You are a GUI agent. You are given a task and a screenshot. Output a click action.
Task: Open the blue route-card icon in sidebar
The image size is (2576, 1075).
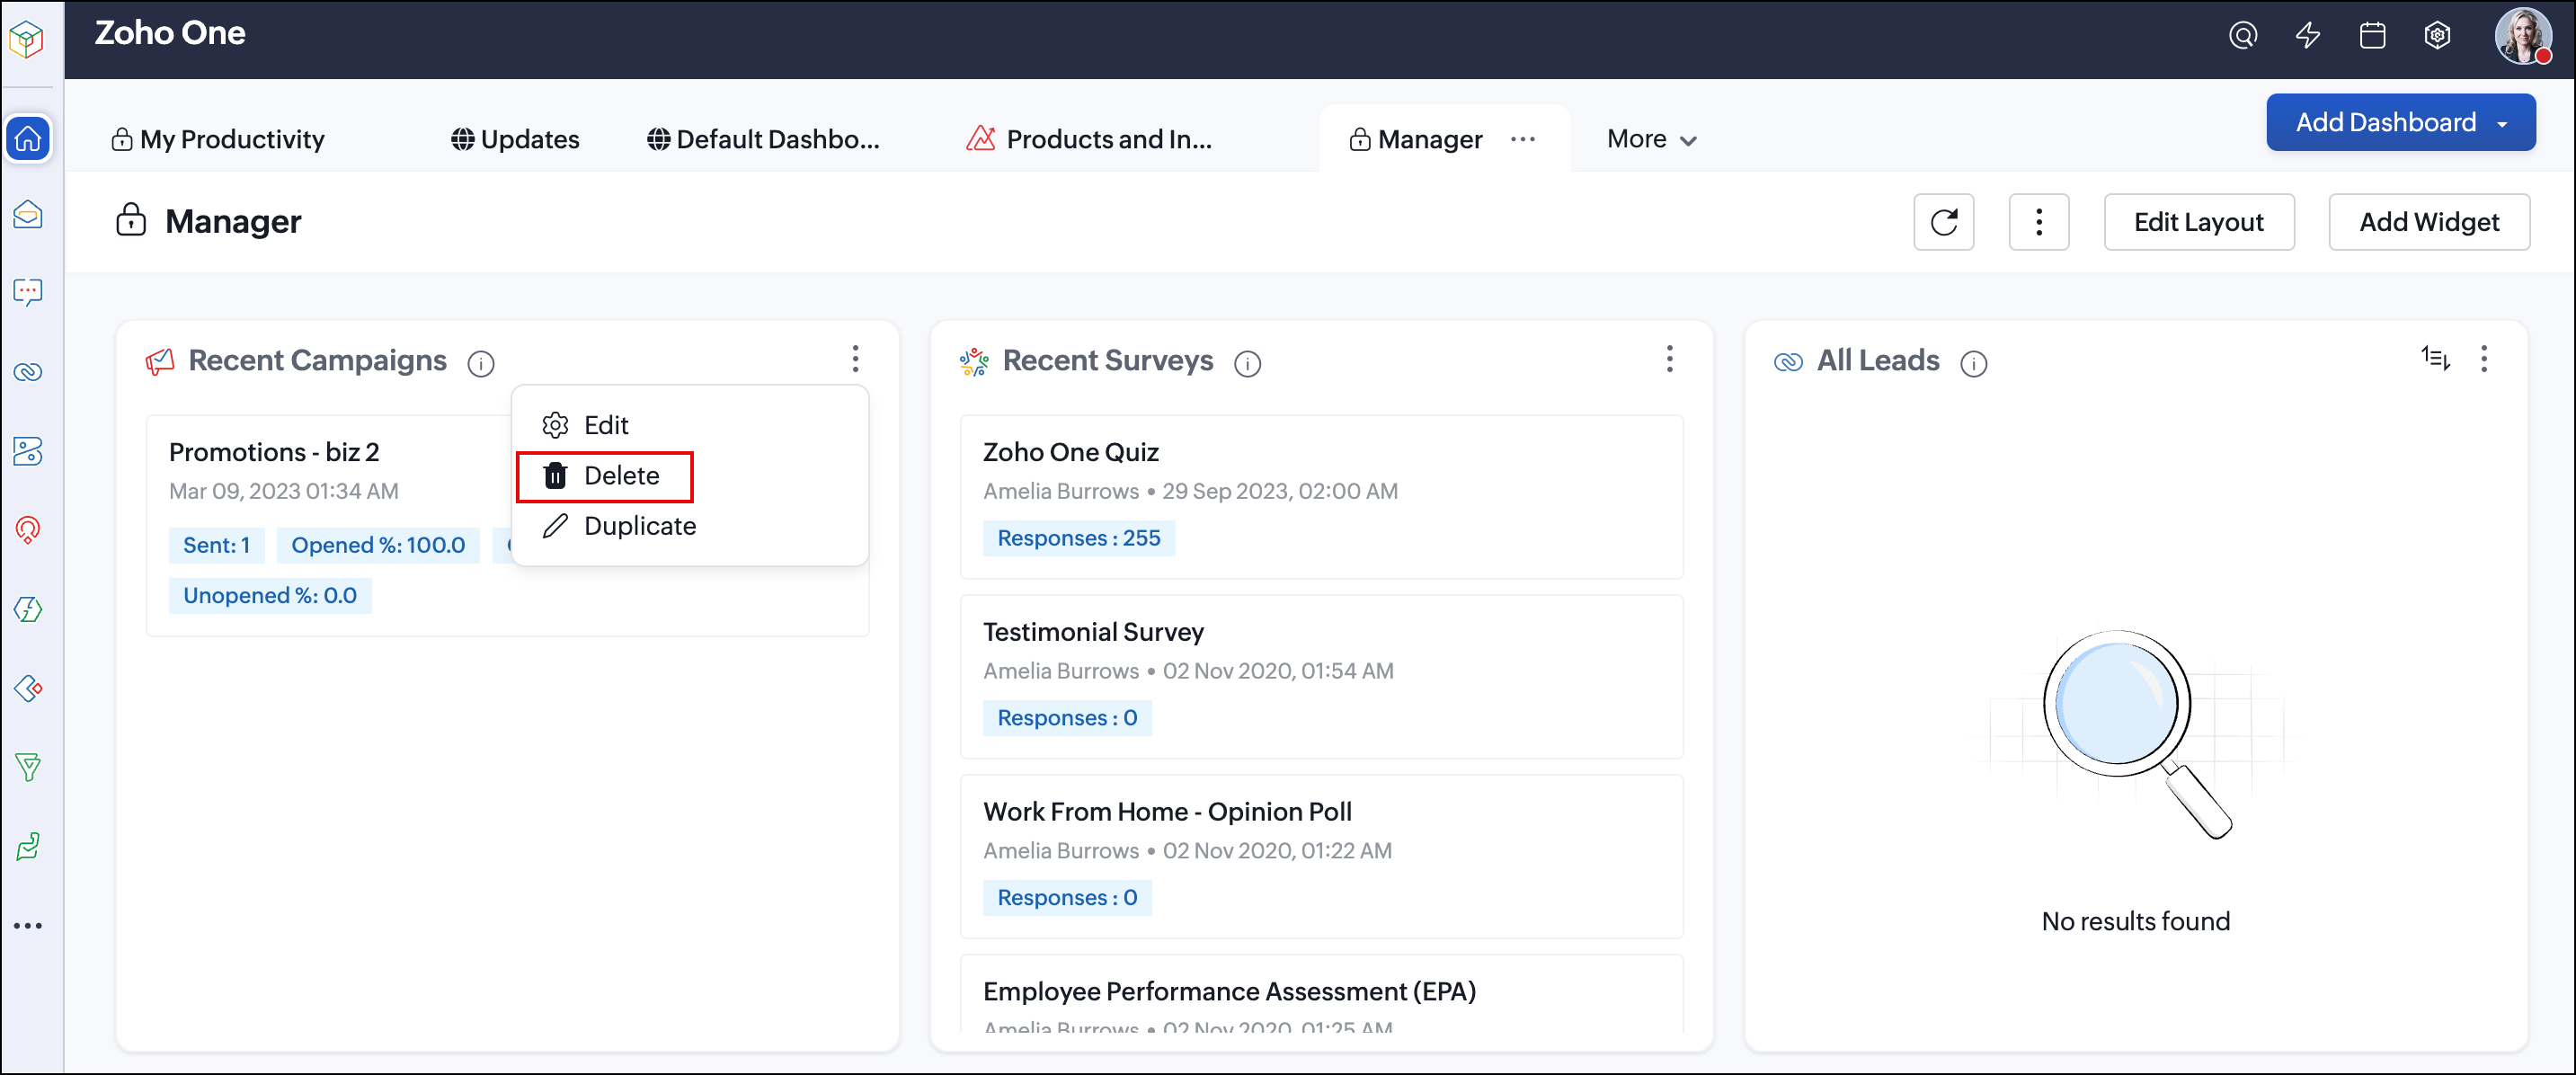click(28, 451)
